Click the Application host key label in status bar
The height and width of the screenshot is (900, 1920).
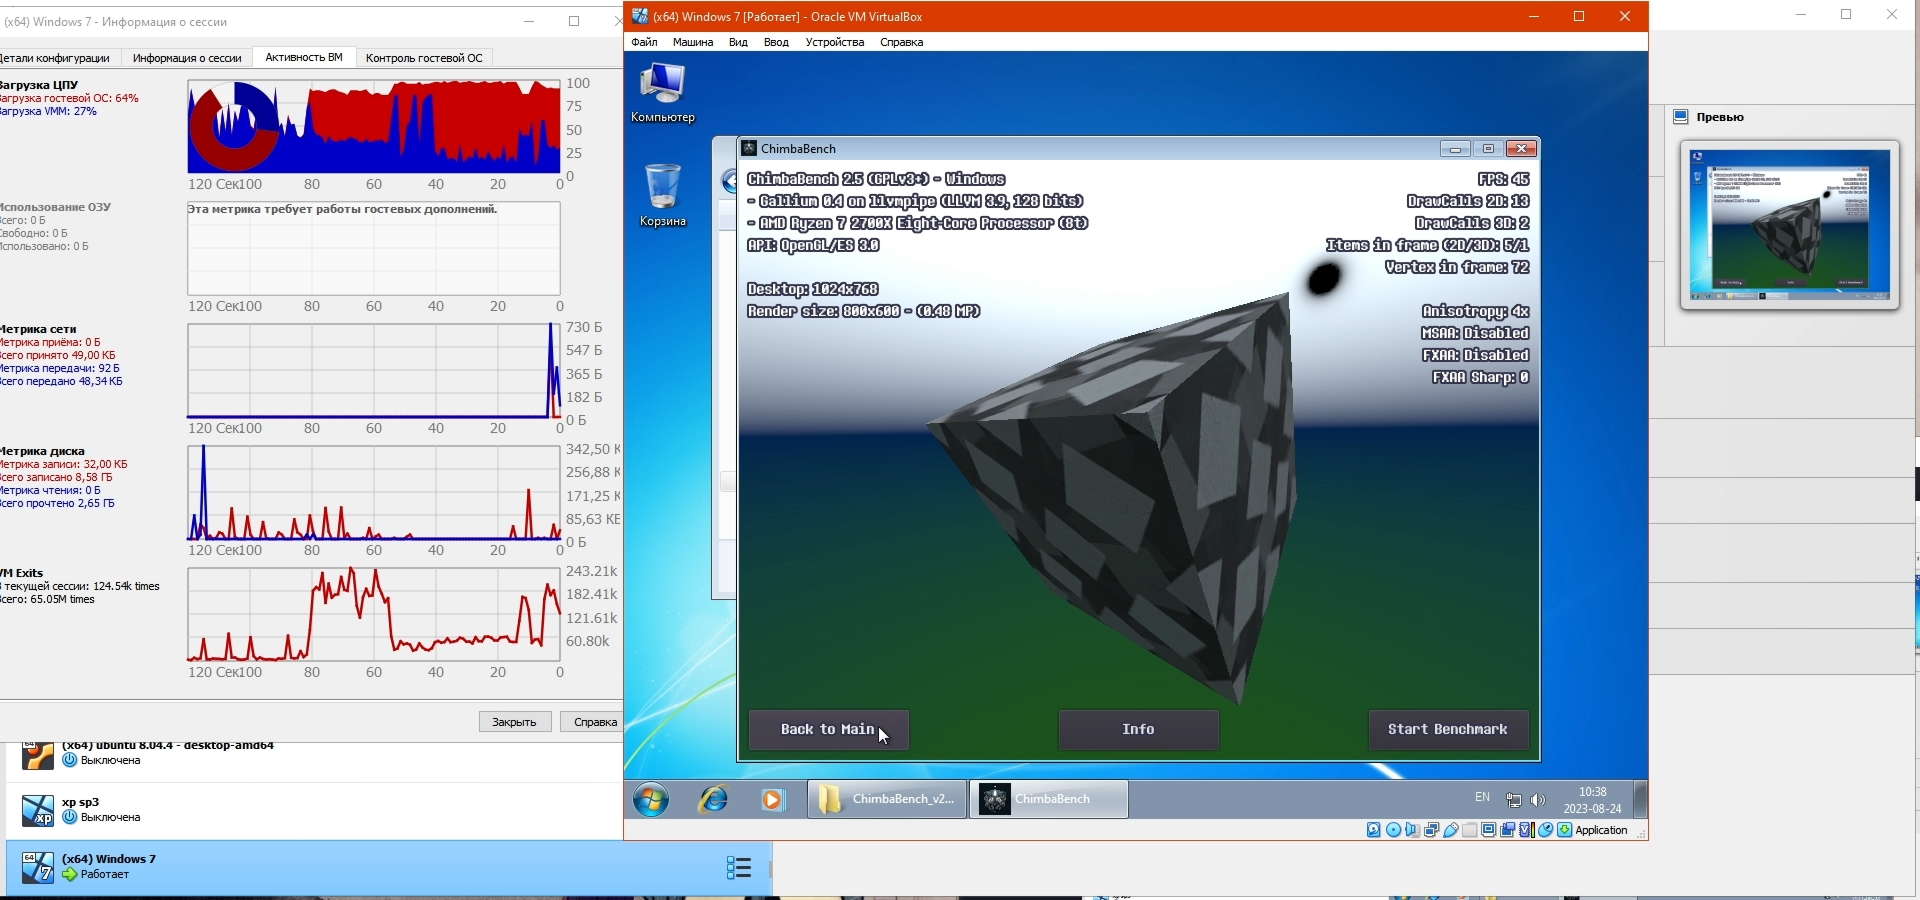point(1601,830)
